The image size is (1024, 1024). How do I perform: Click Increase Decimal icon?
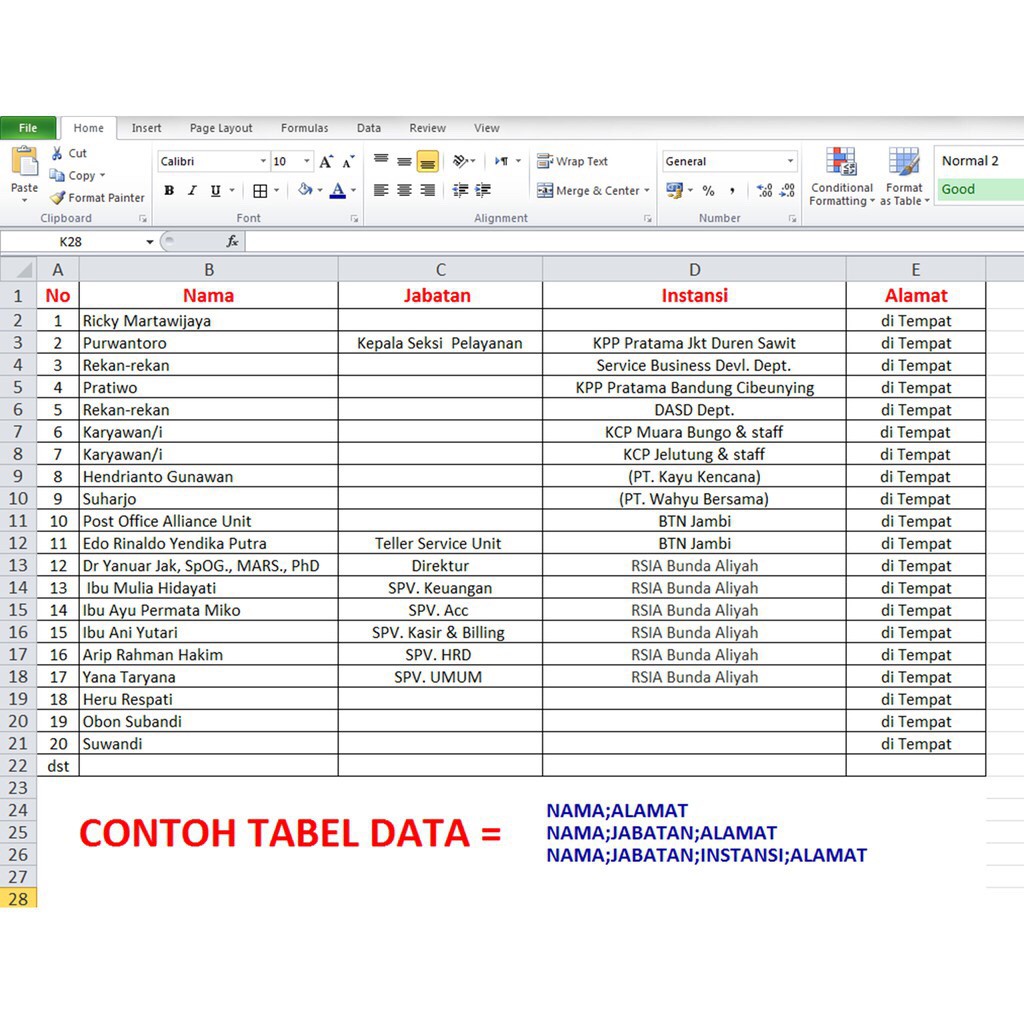point(764,190)
